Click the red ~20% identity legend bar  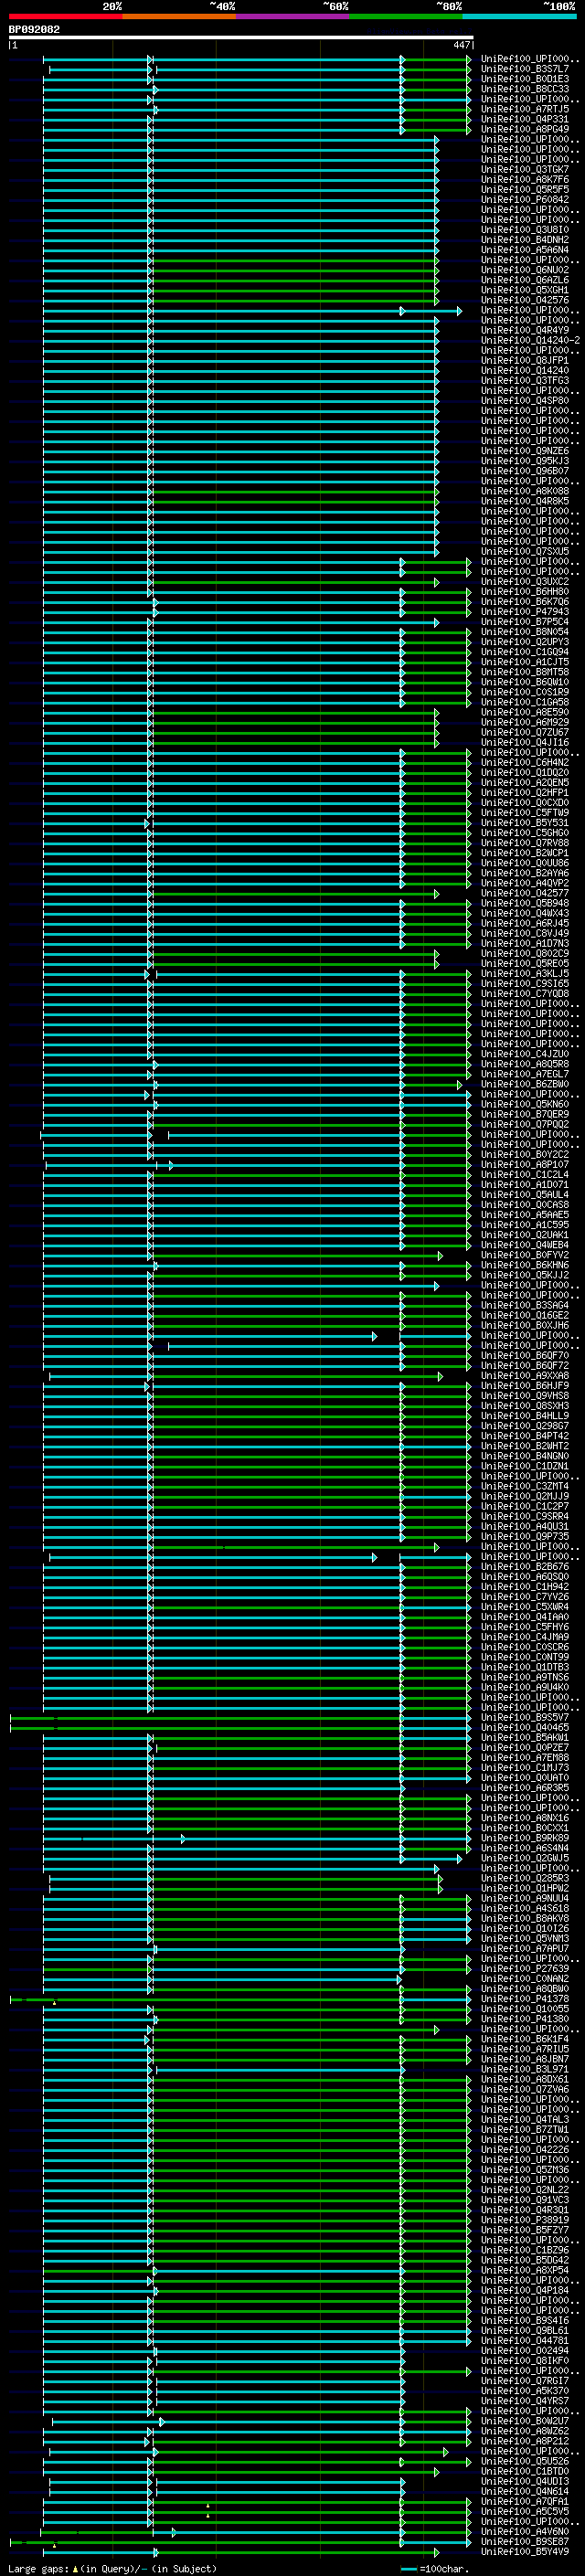[x=65, y=16]
